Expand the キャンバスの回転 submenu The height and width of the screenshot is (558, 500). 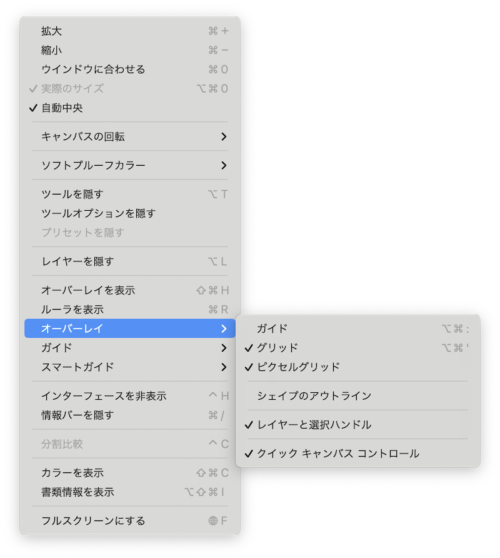coord(130,137)
